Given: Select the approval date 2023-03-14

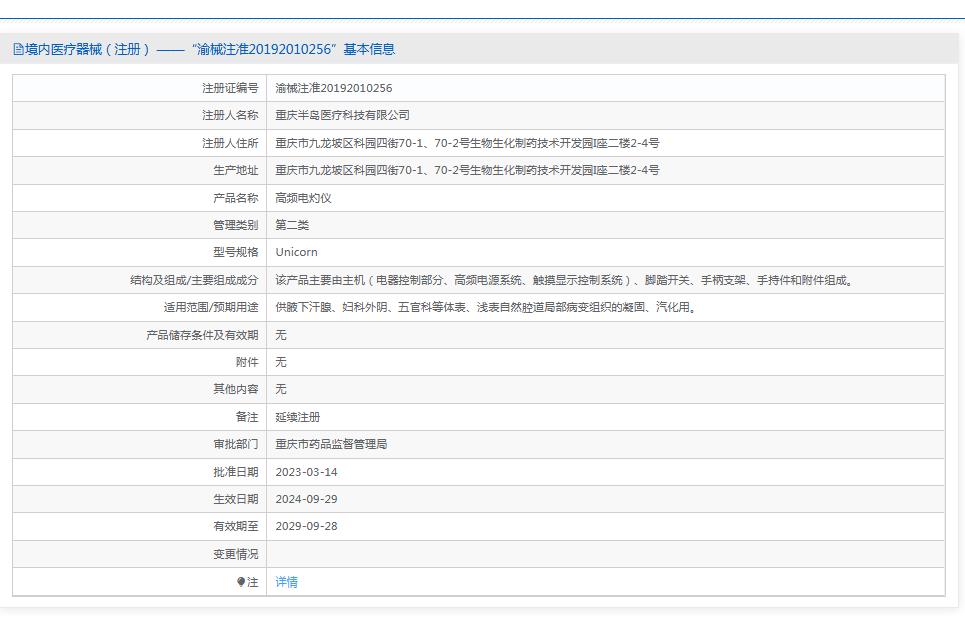Looking at the screenshot, I should (306, 471).
